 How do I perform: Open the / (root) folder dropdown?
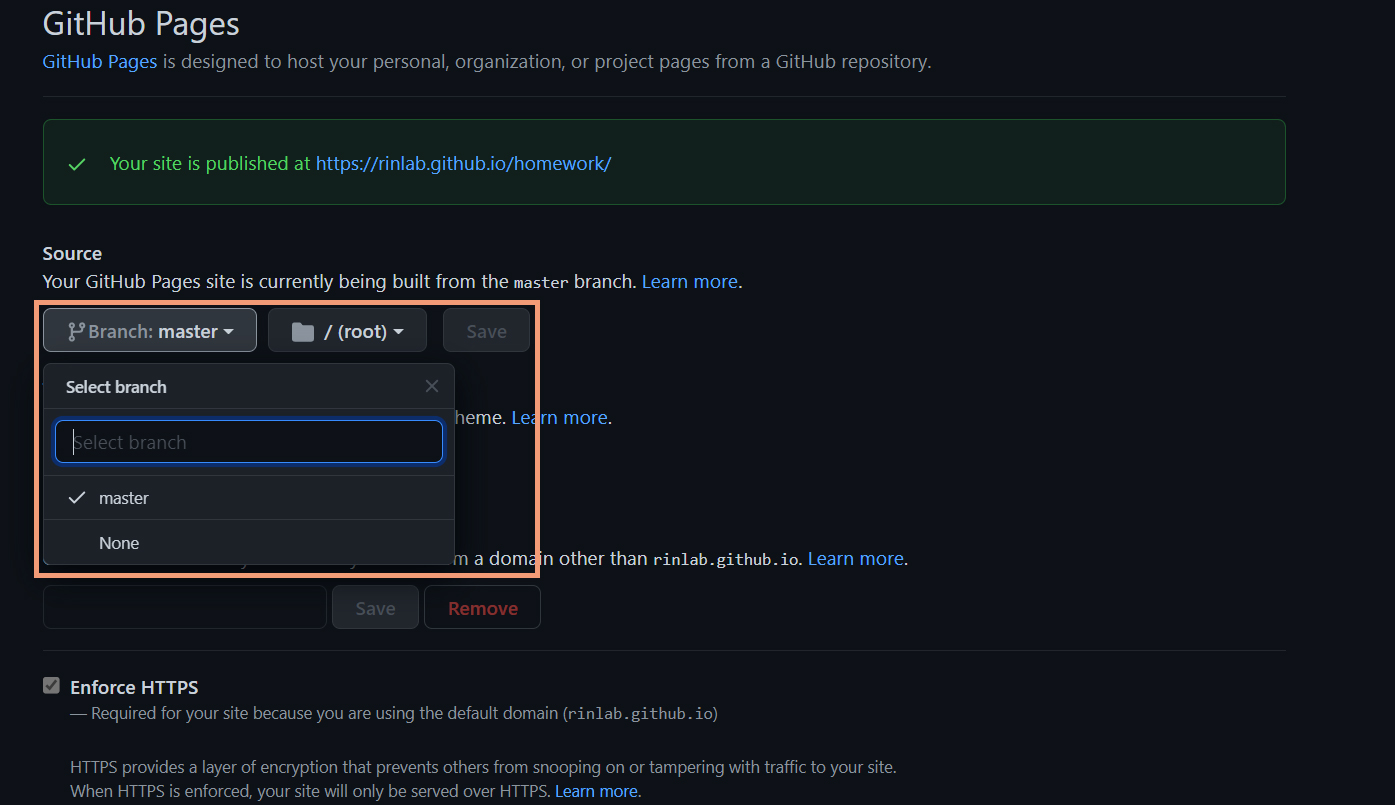pos(347,331)
